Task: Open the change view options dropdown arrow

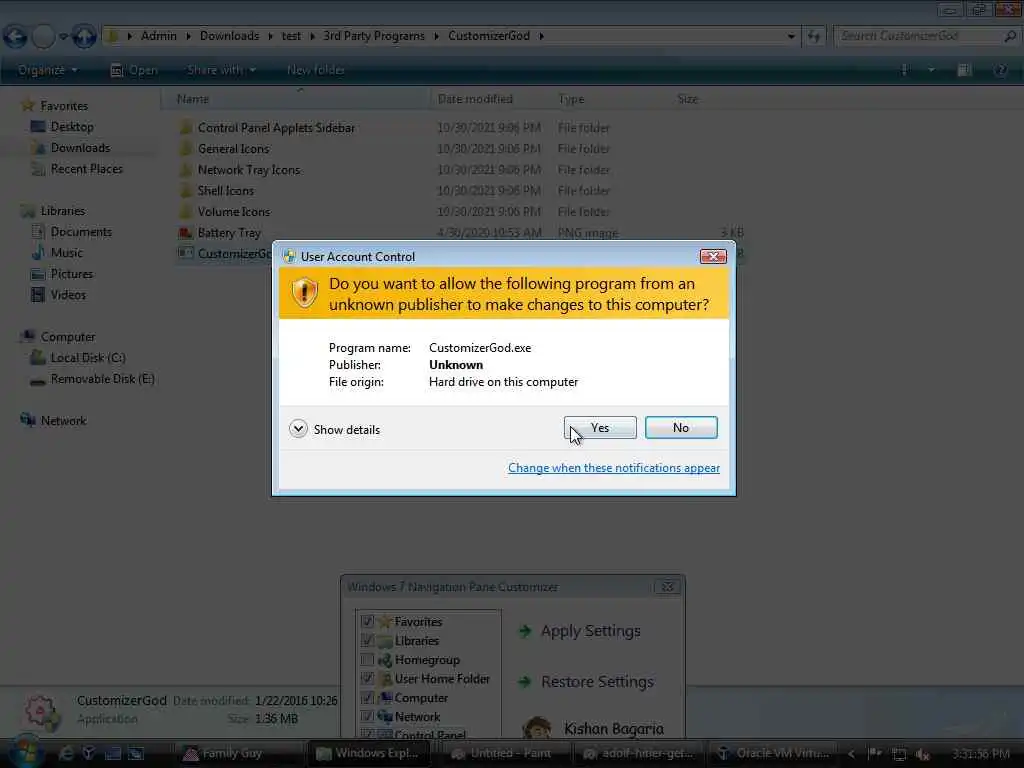Action: (931, 70)
